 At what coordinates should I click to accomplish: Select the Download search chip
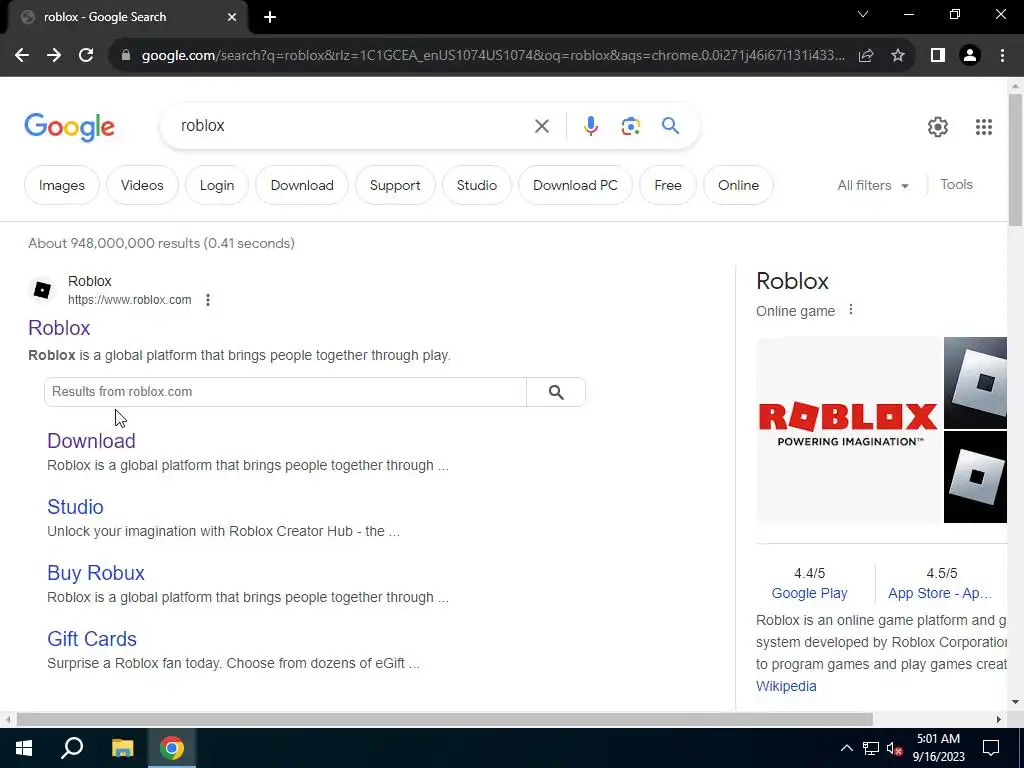coord(302,185)
